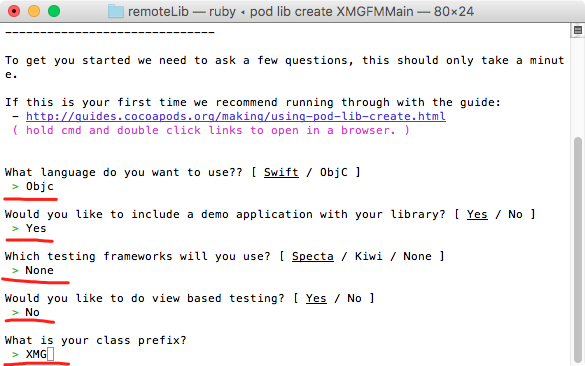This screenshot has width=585, height=366.
Task: Click the ObjC option in language prompt
Action: (334, 172)
